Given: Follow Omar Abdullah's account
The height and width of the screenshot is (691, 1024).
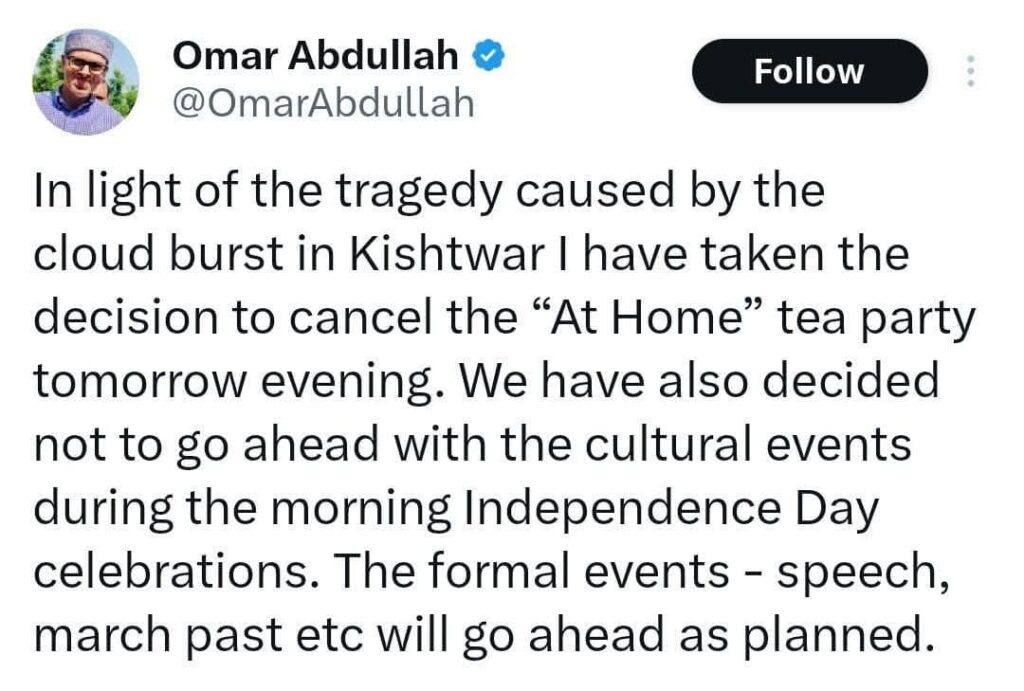Looking at the screenshot, I should coord(809,71).
